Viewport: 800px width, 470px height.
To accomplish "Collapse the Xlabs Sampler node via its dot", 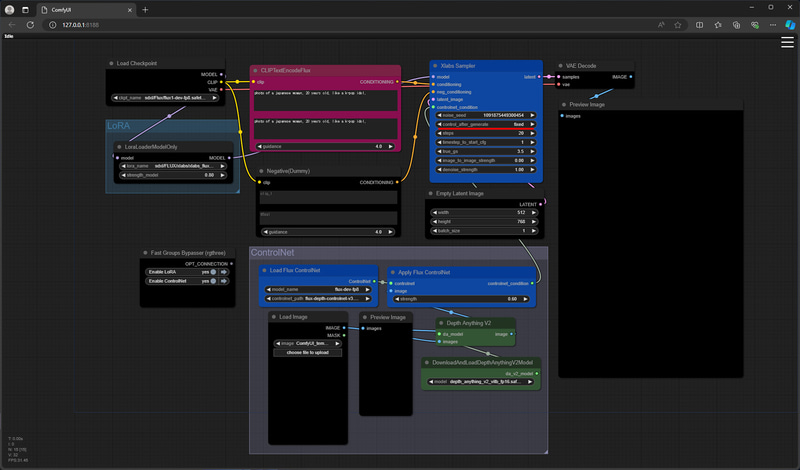I will (x=435, y=66).
